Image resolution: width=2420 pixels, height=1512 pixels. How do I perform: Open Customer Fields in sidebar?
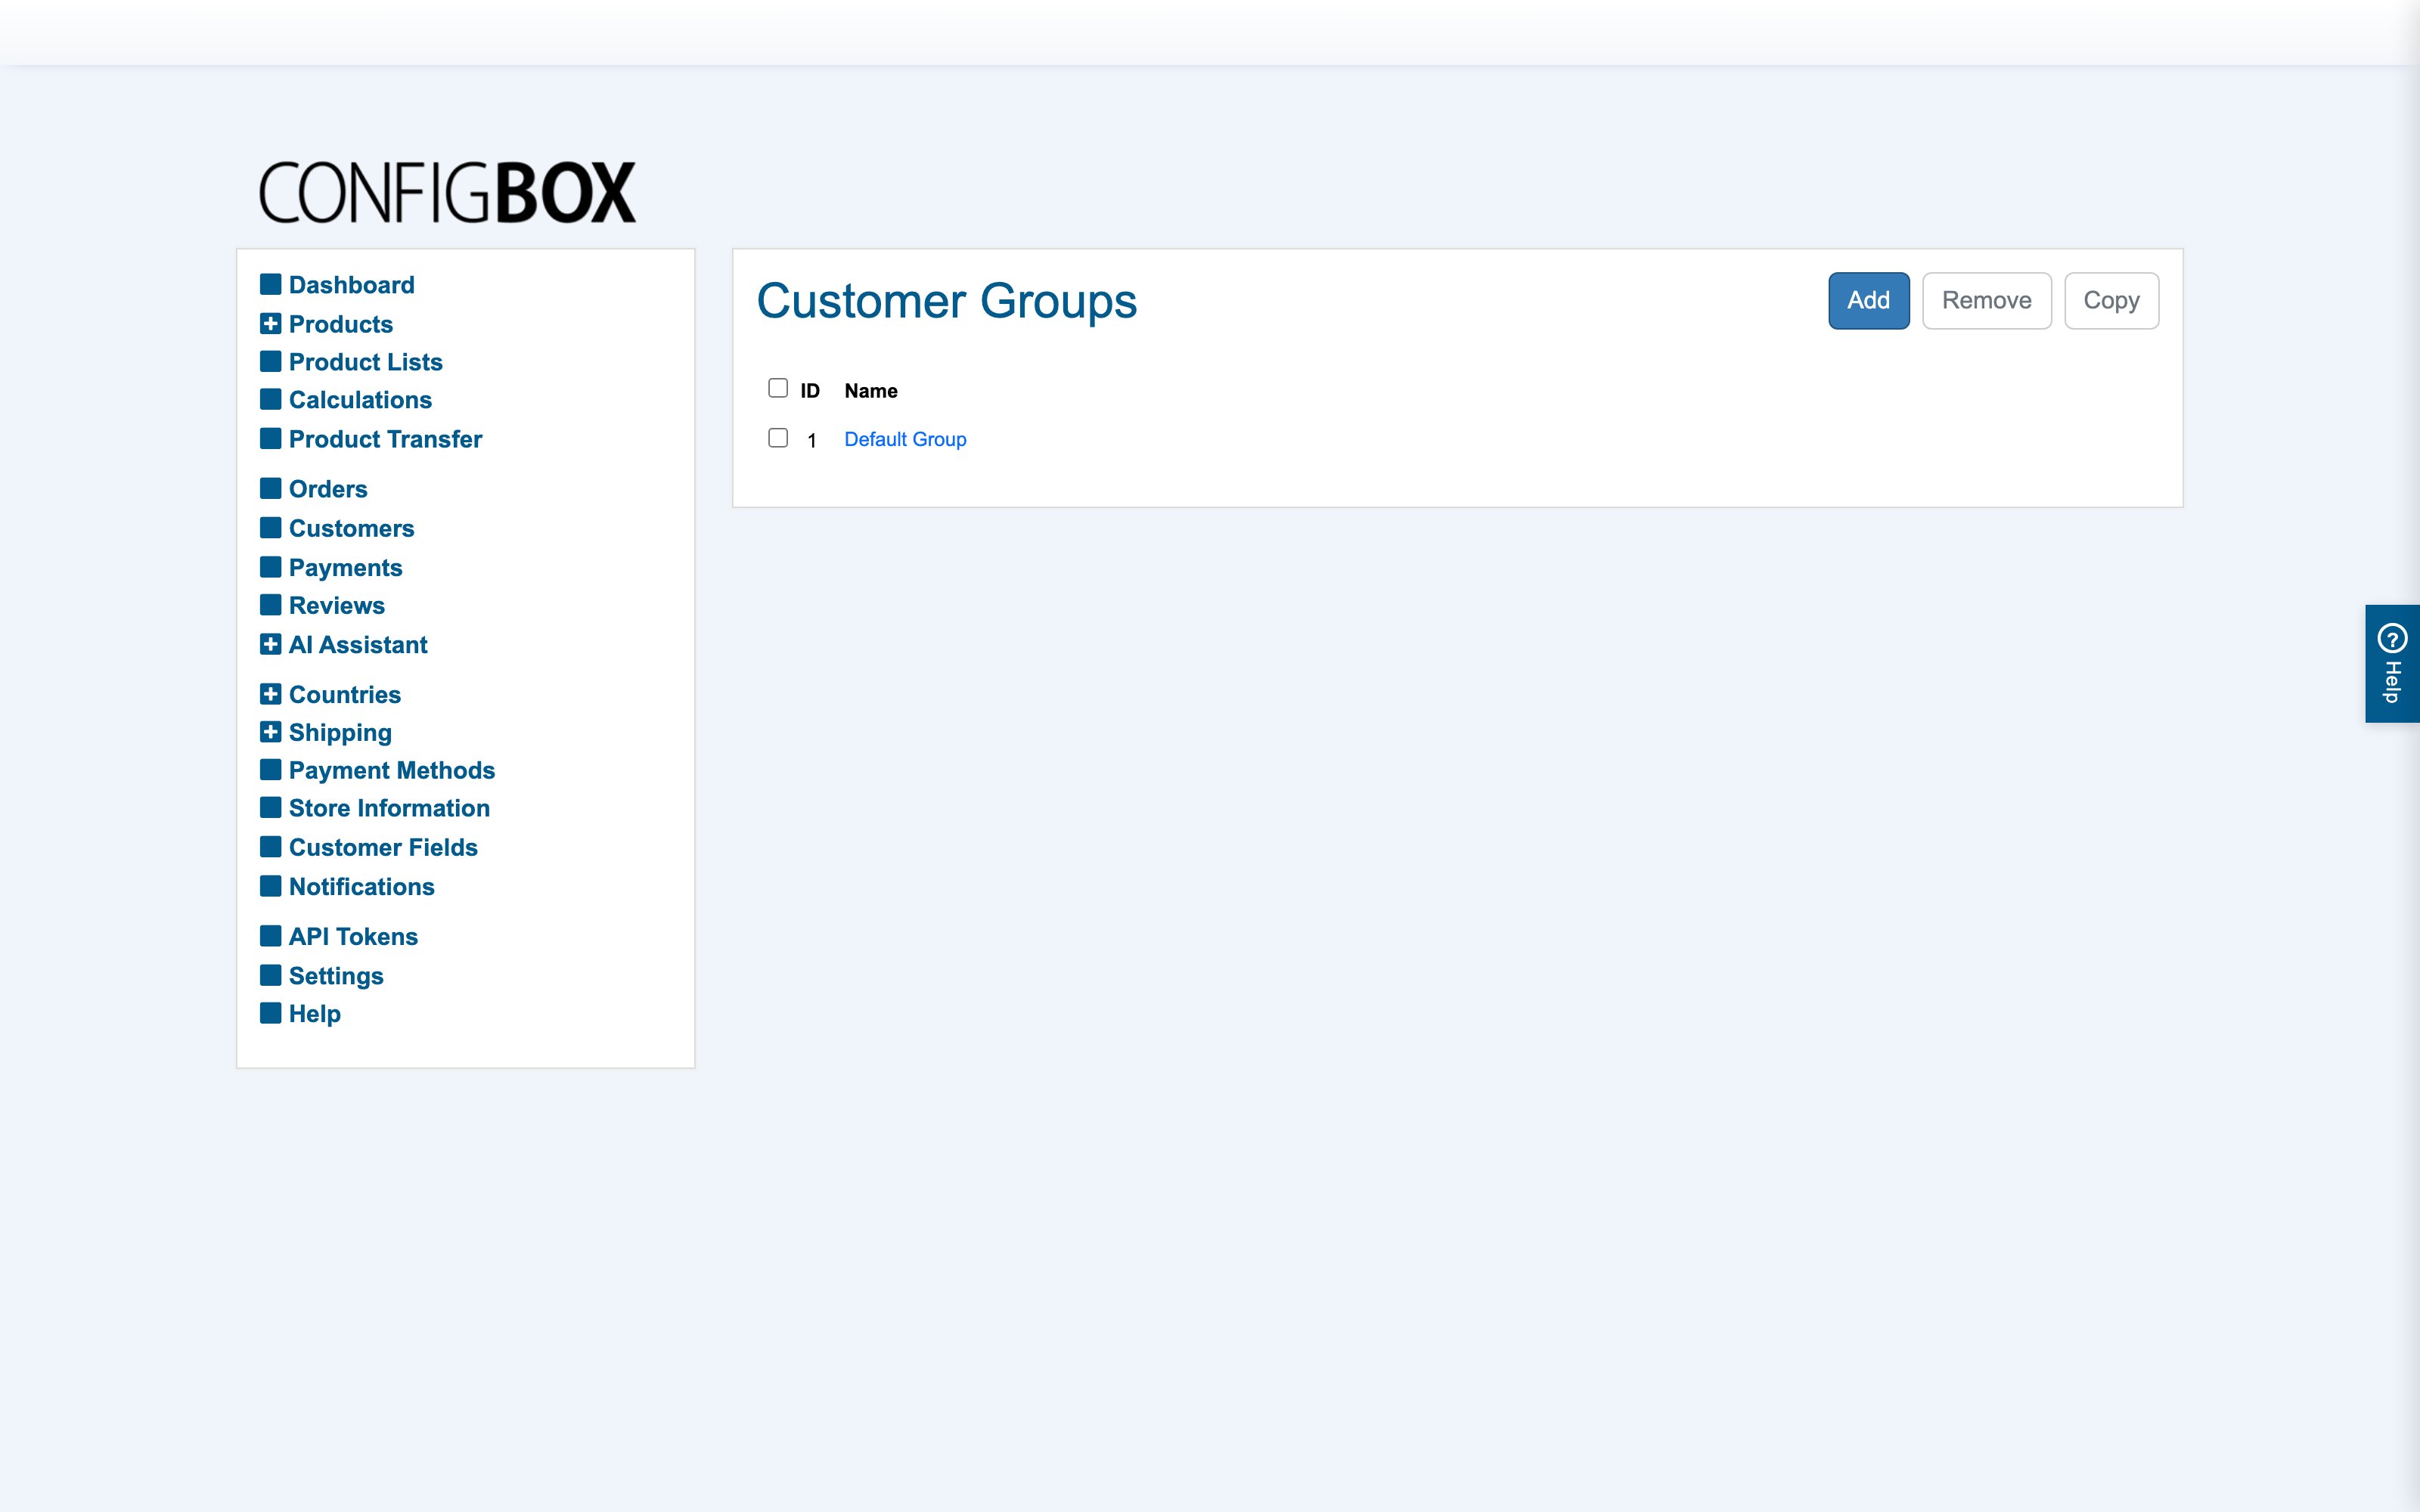pos(383,847)
